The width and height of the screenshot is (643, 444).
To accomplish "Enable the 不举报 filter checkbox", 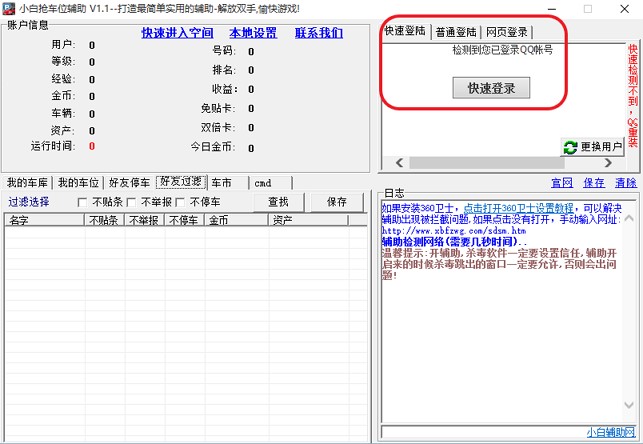I will coord(131,202).
